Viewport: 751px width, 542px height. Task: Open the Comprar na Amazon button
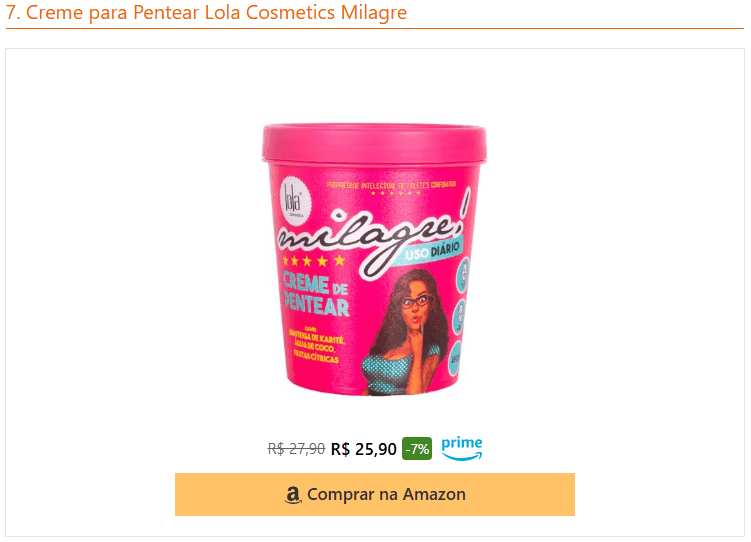[x=375, y=495]
